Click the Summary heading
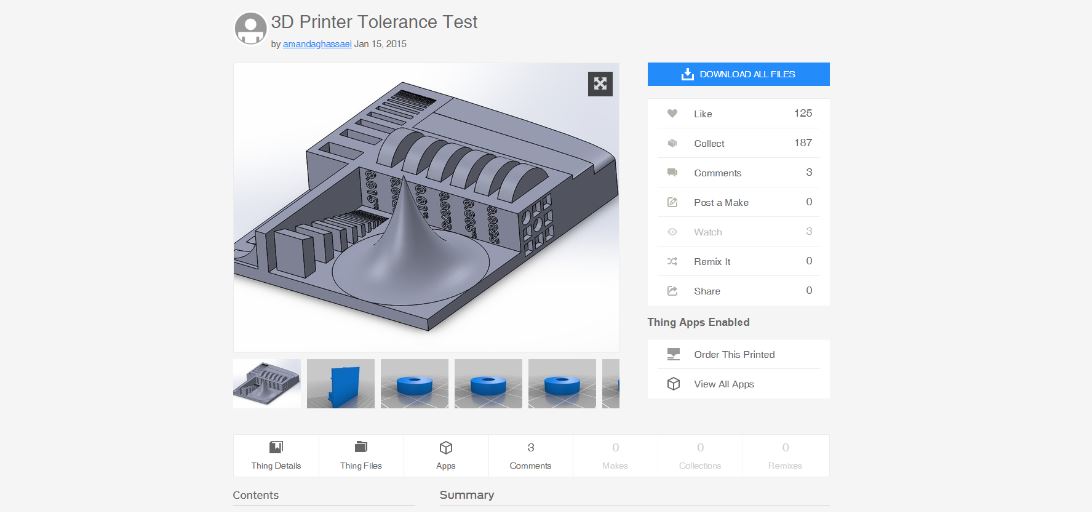The height and width of the screenshot is (512, 1092). tap(467, 495)
